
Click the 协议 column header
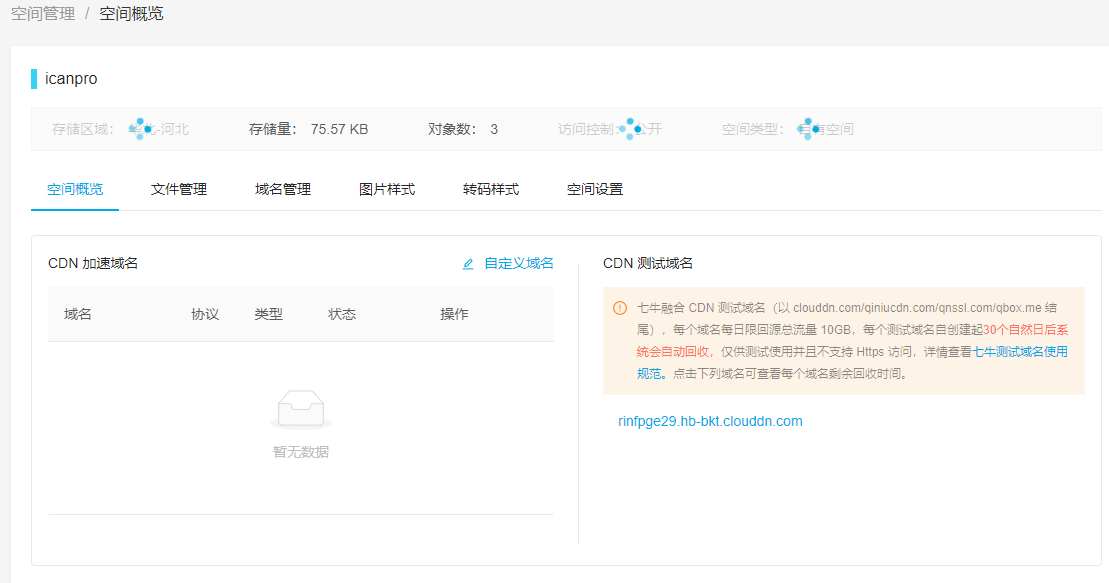tap(205, 314)
